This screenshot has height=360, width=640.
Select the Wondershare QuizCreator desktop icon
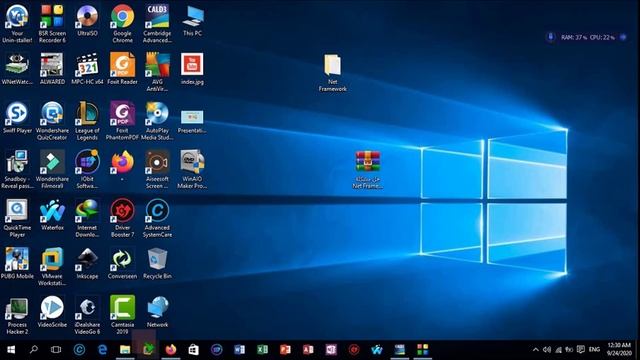tap(52, 120)
